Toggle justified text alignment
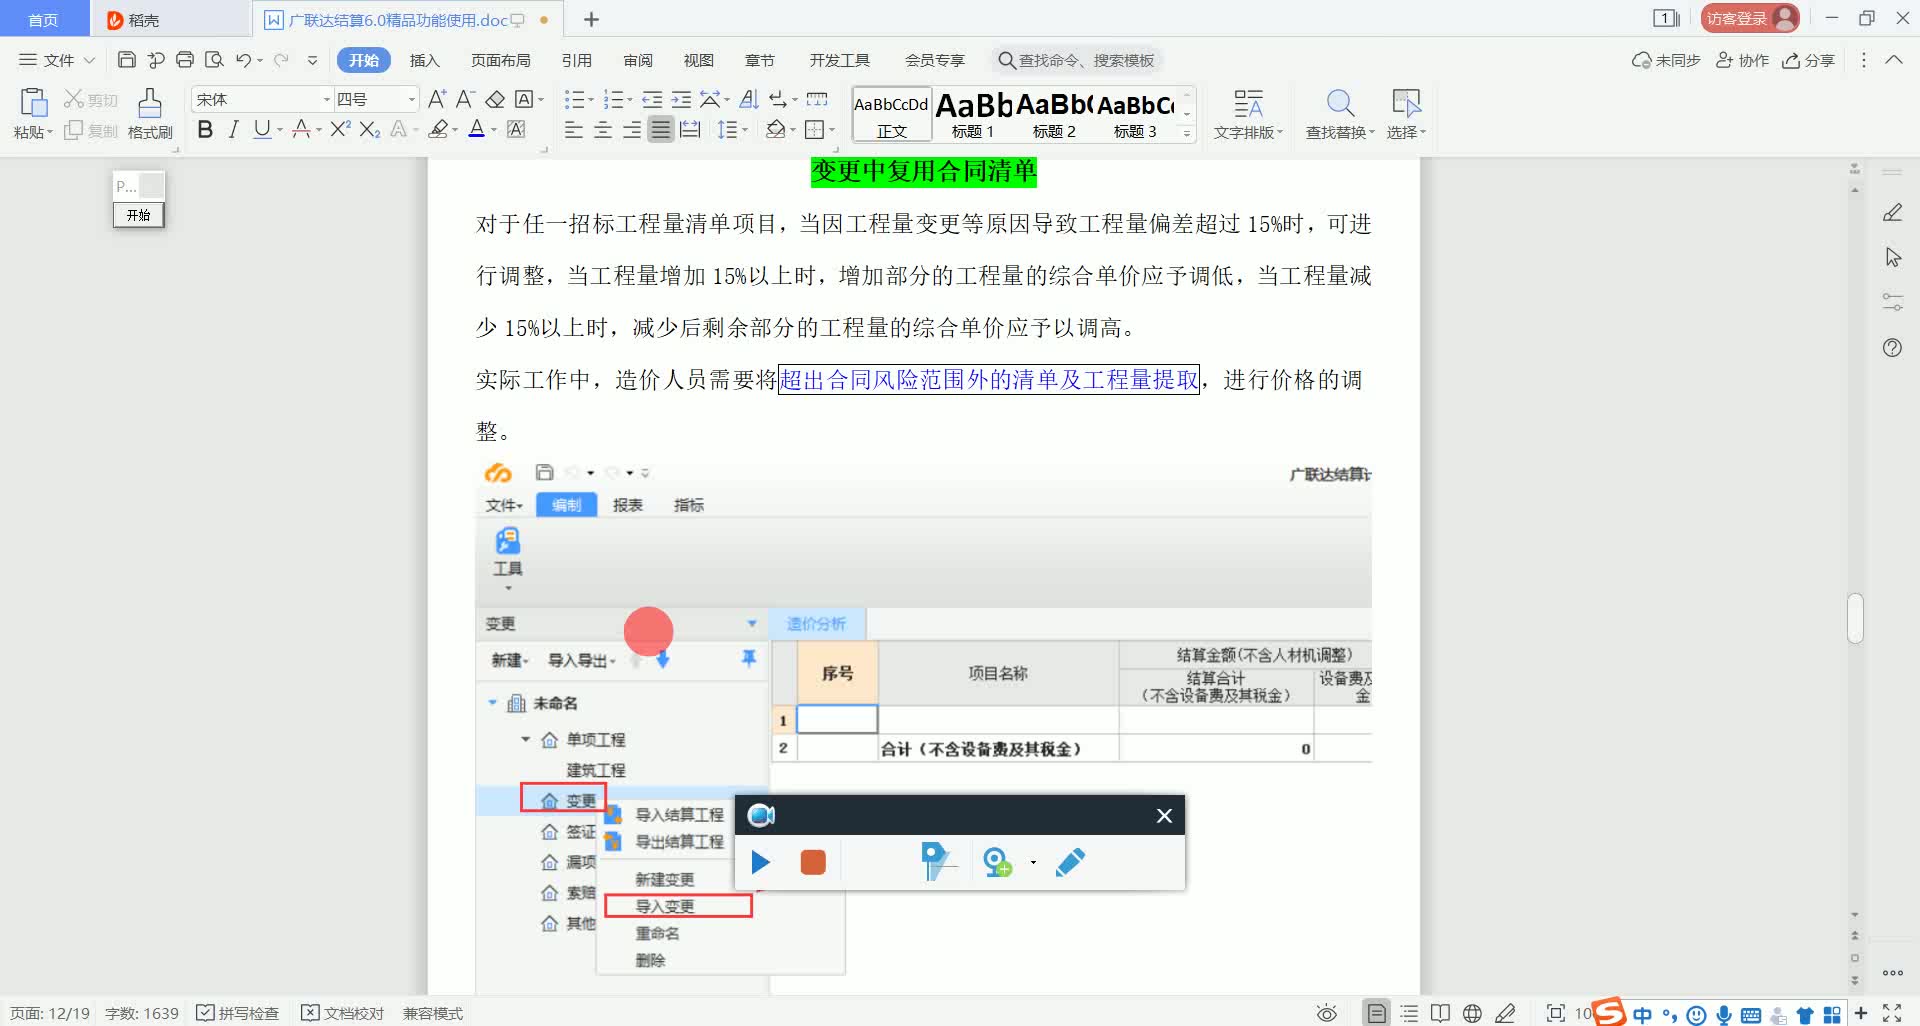 click(661, 129)
